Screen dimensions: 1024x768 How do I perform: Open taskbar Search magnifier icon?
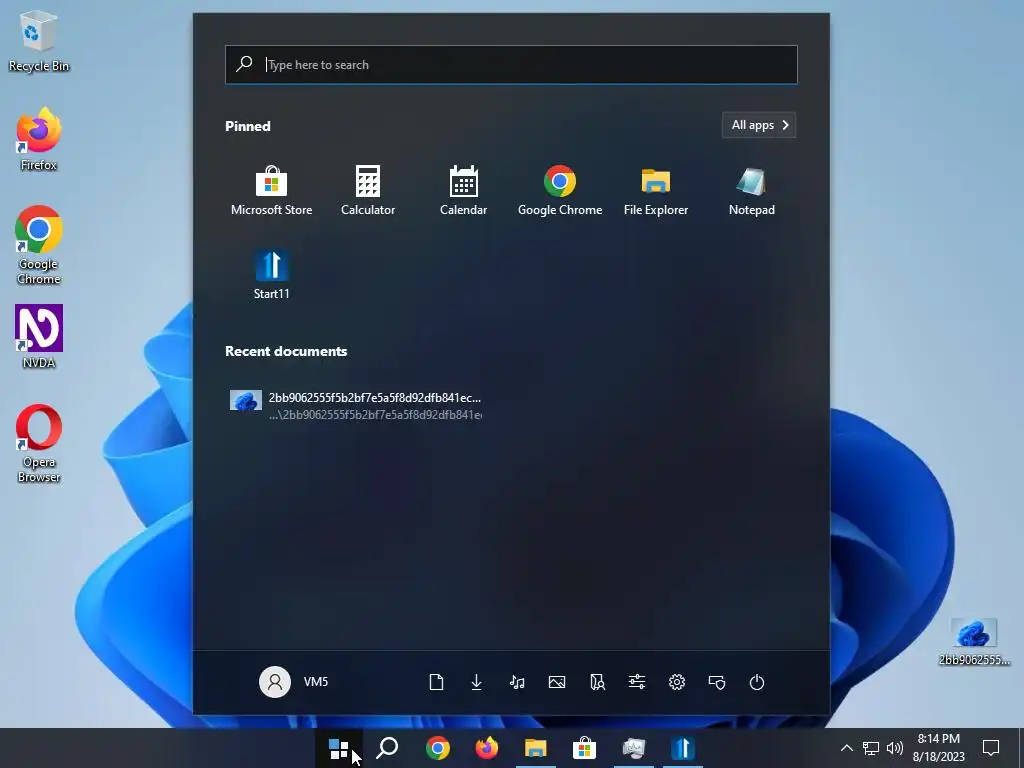click(x=388, y=748)
